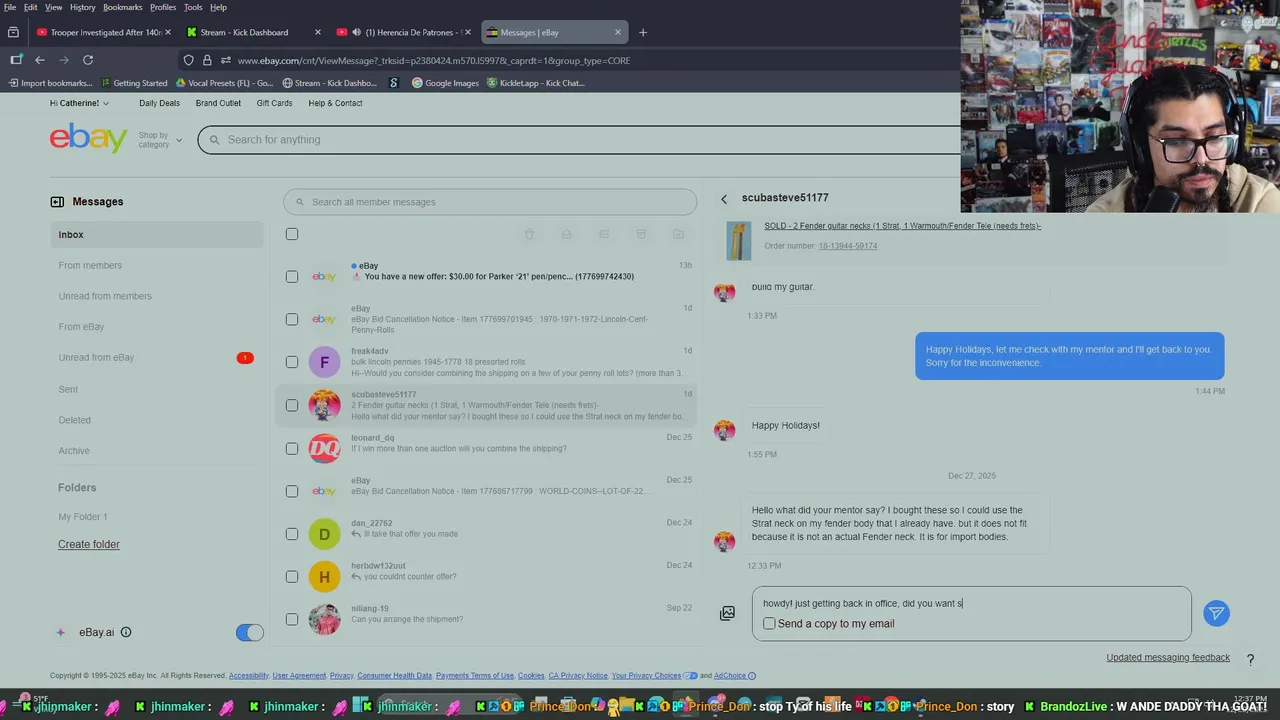Toggle the eBay.ai switch
The image size is (1280, 720).
point(249,632)
